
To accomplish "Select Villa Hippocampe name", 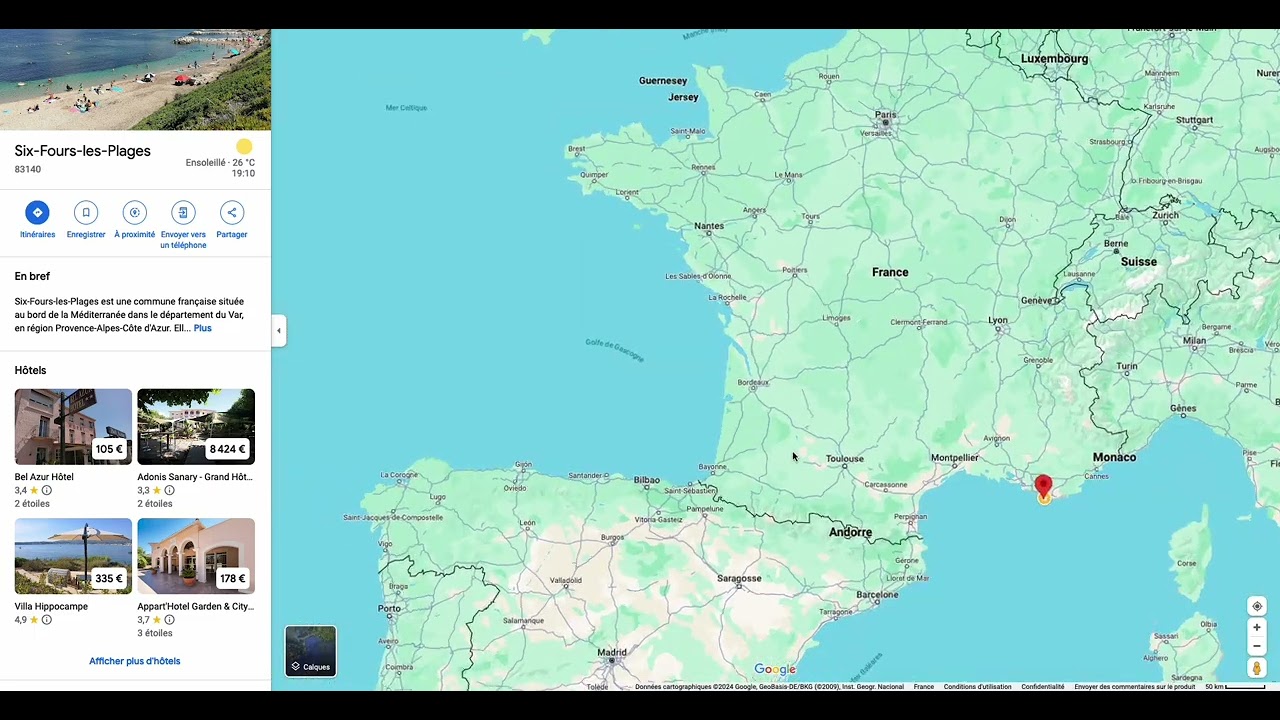I will pyautogui.click(x=51, y=606).
